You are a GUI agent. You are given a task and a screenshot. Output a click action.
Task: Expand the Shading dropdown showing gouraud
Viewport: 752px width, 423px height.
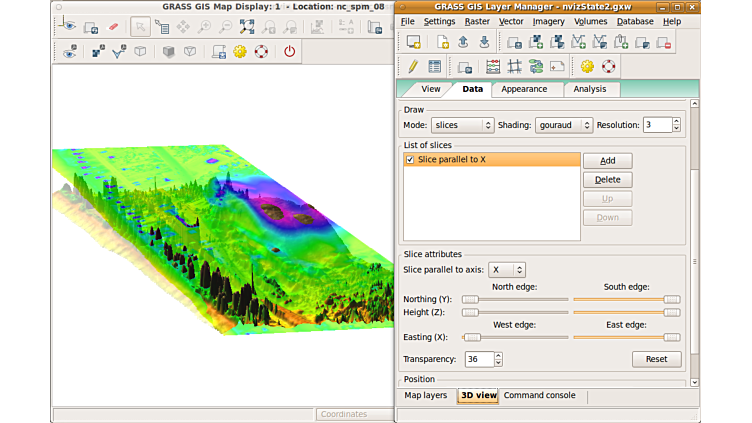(x=563, y=125)
